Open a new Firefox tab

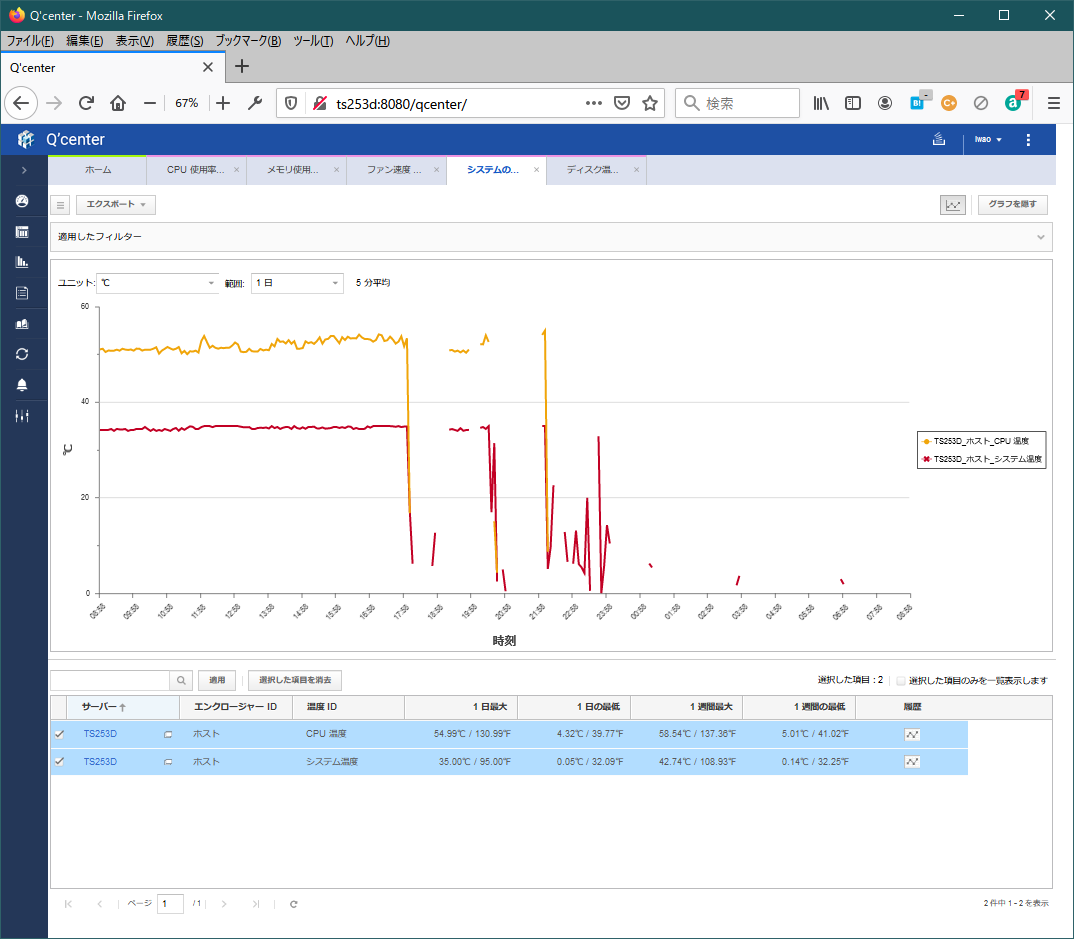pos(242,66)
